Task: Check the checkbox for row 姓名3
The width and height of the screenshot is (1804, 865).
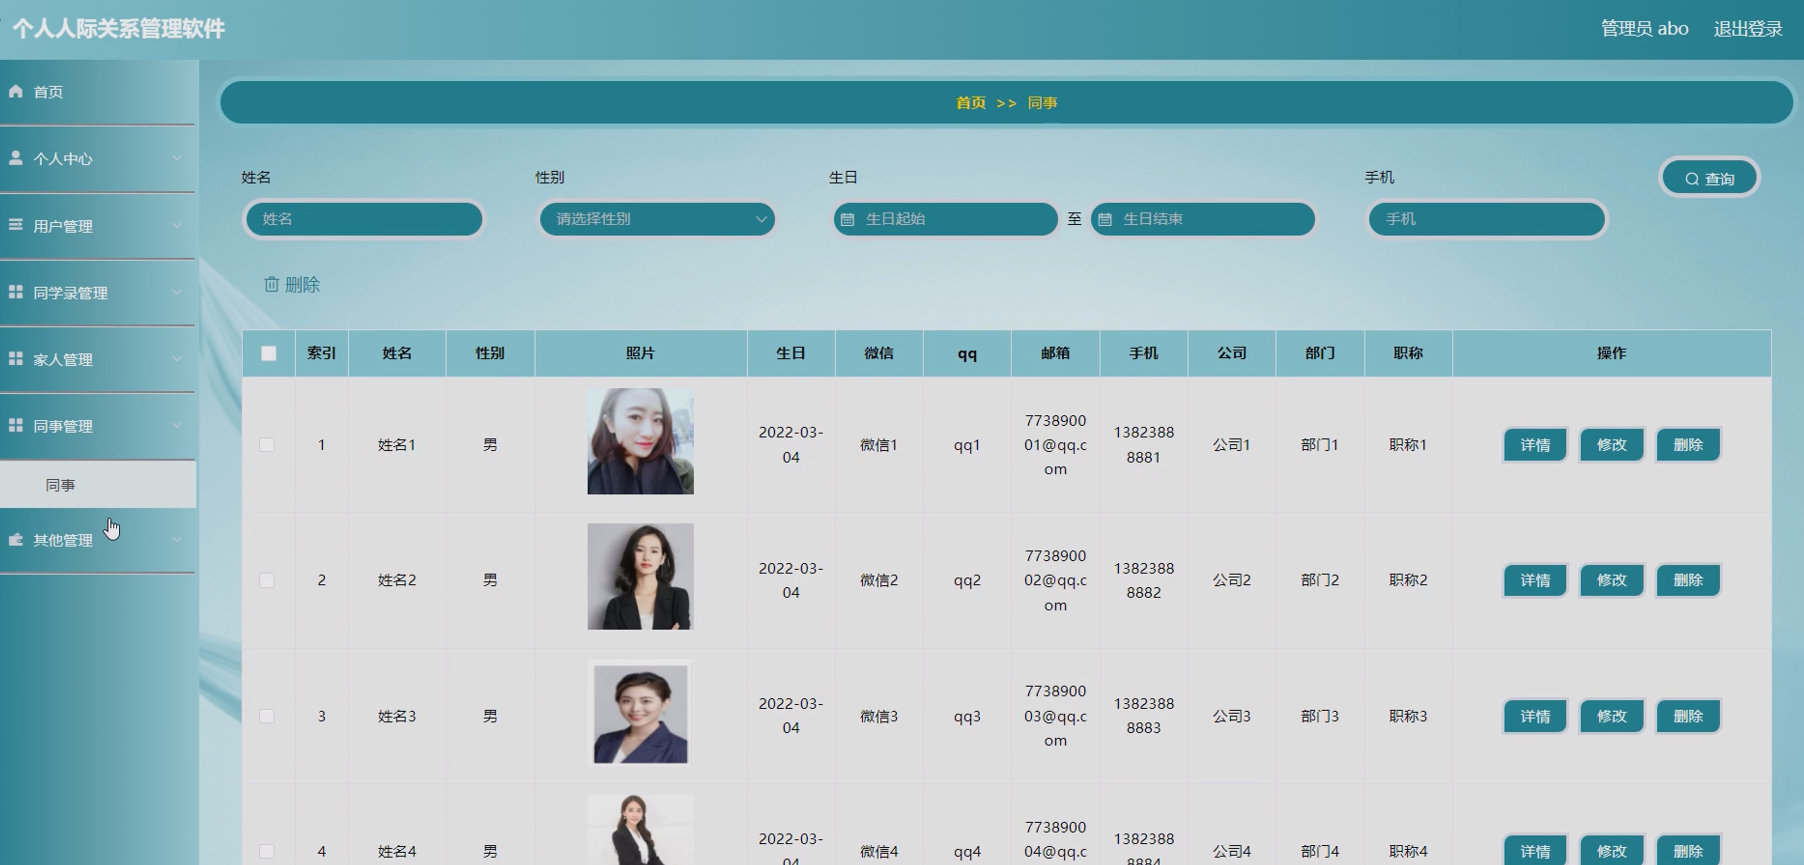Action: pos(267,716)
